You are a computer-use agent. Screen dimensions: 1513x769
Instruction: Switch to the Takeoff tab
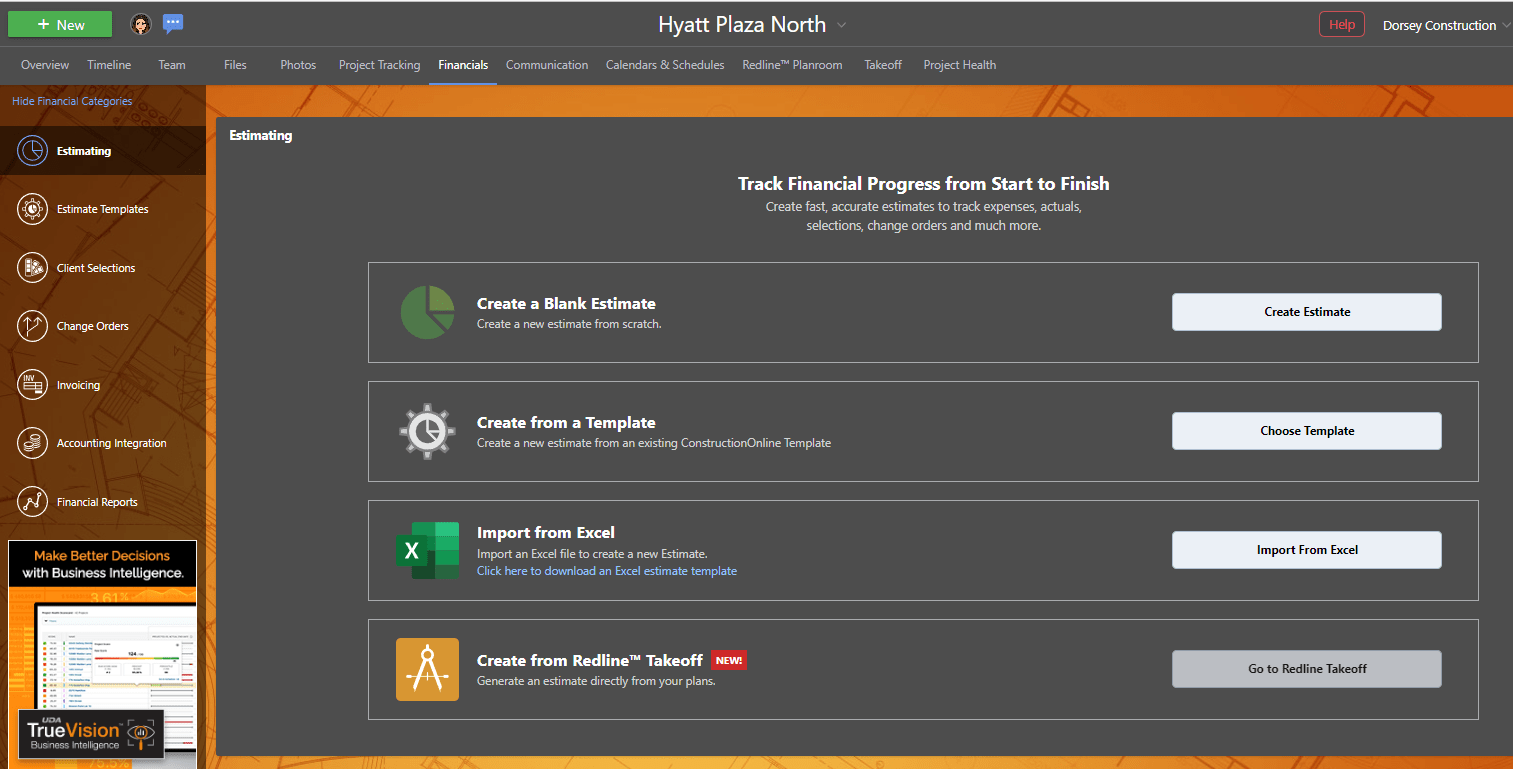[x=883, y=65]
